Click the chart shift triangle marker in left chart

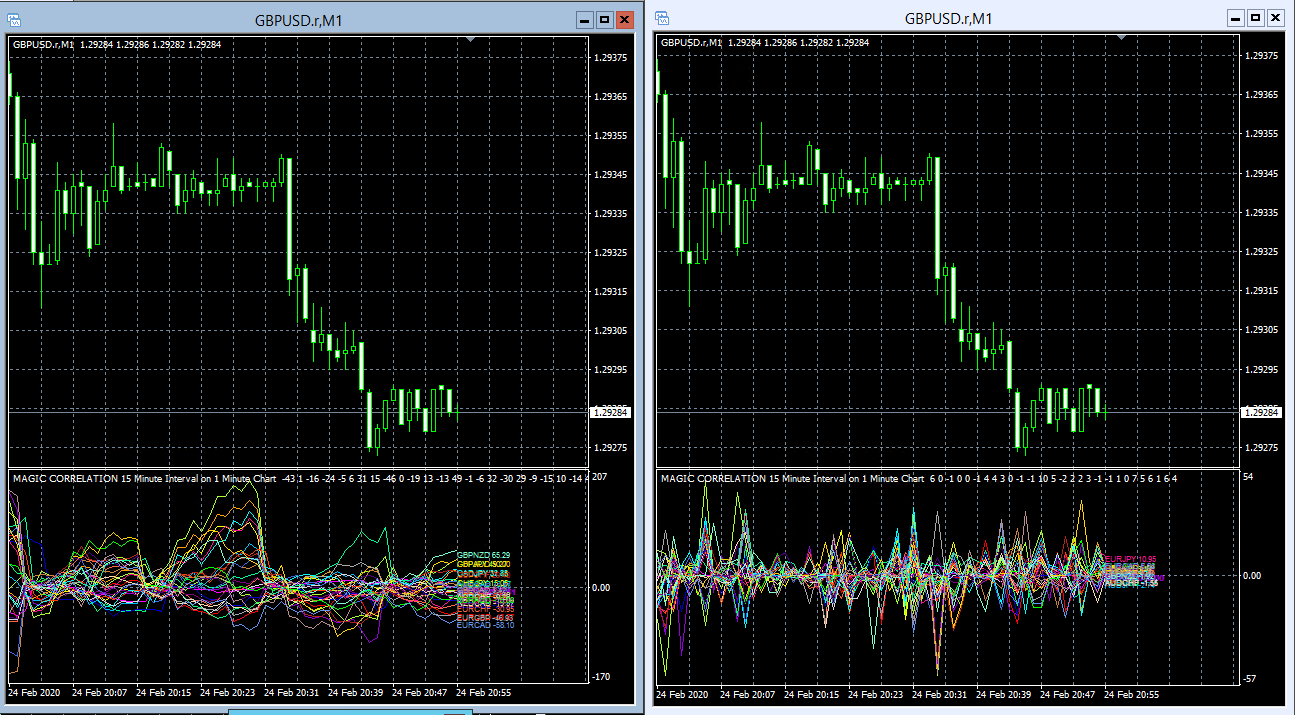tap(471, 38)
